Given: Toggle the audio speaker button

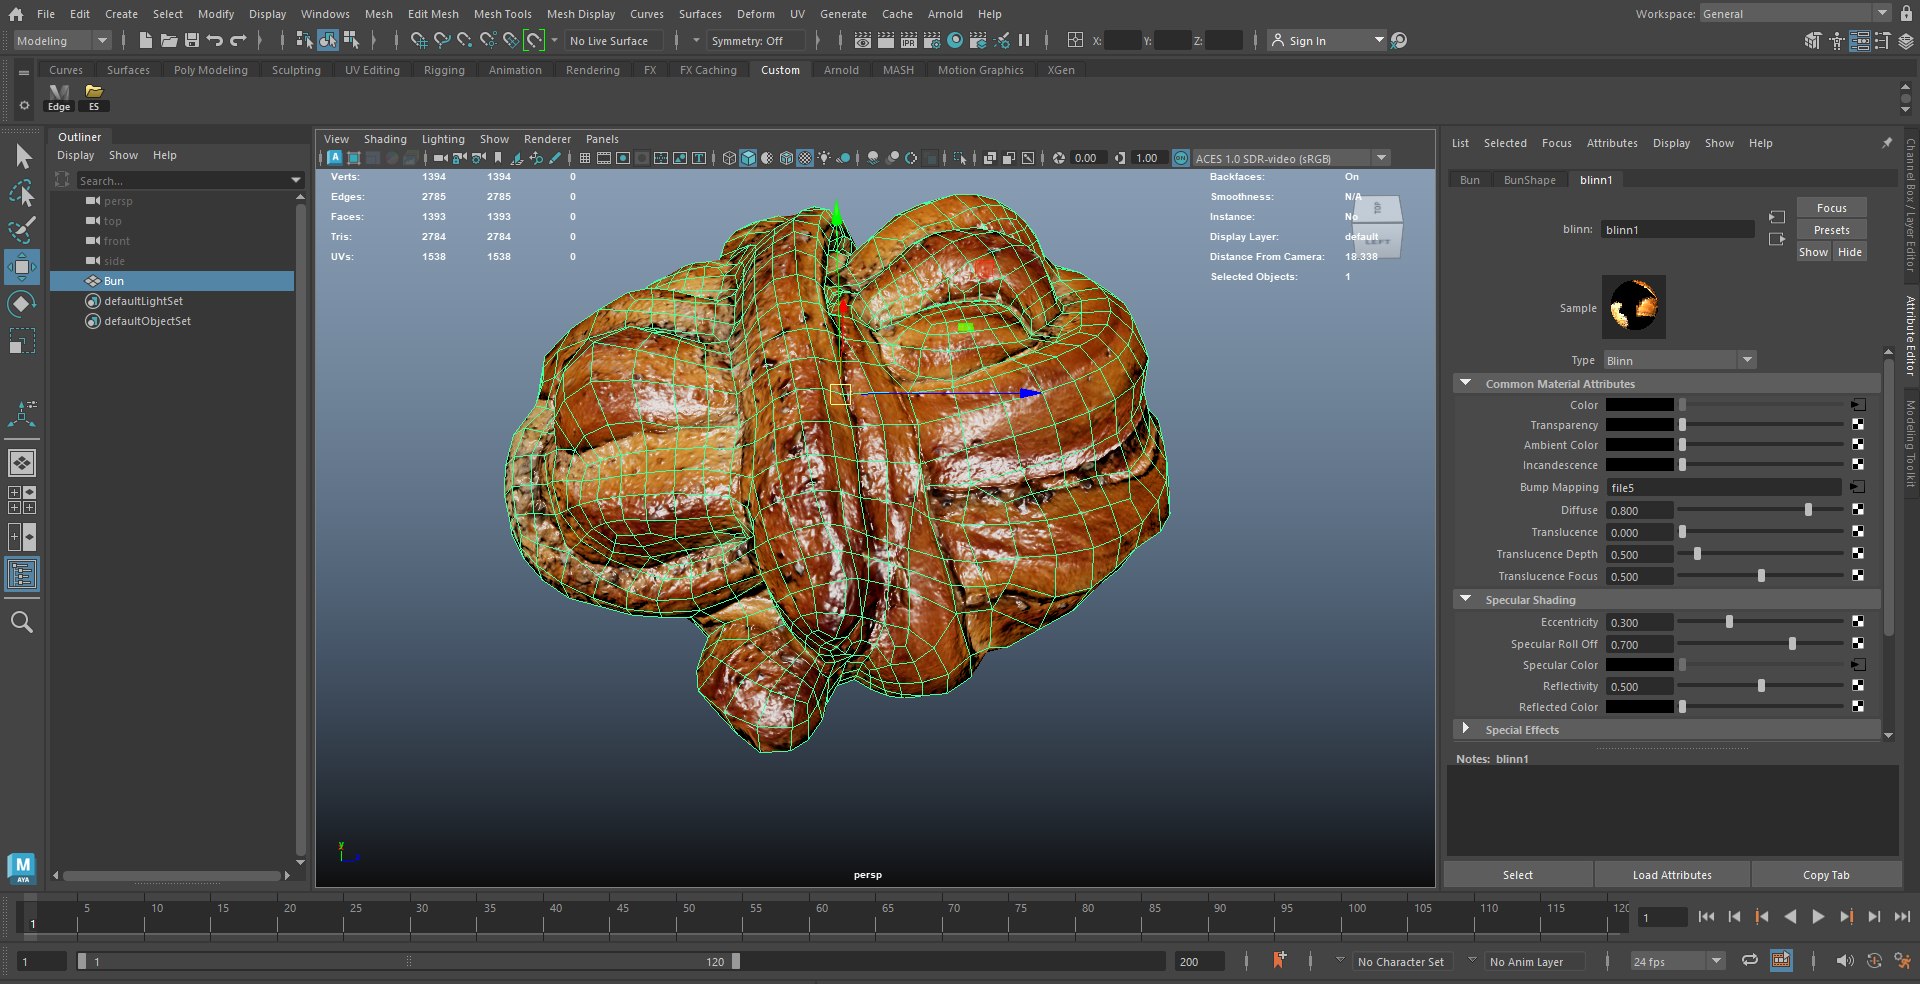Looking at the screenshot, I should [x=1845, y=960].
